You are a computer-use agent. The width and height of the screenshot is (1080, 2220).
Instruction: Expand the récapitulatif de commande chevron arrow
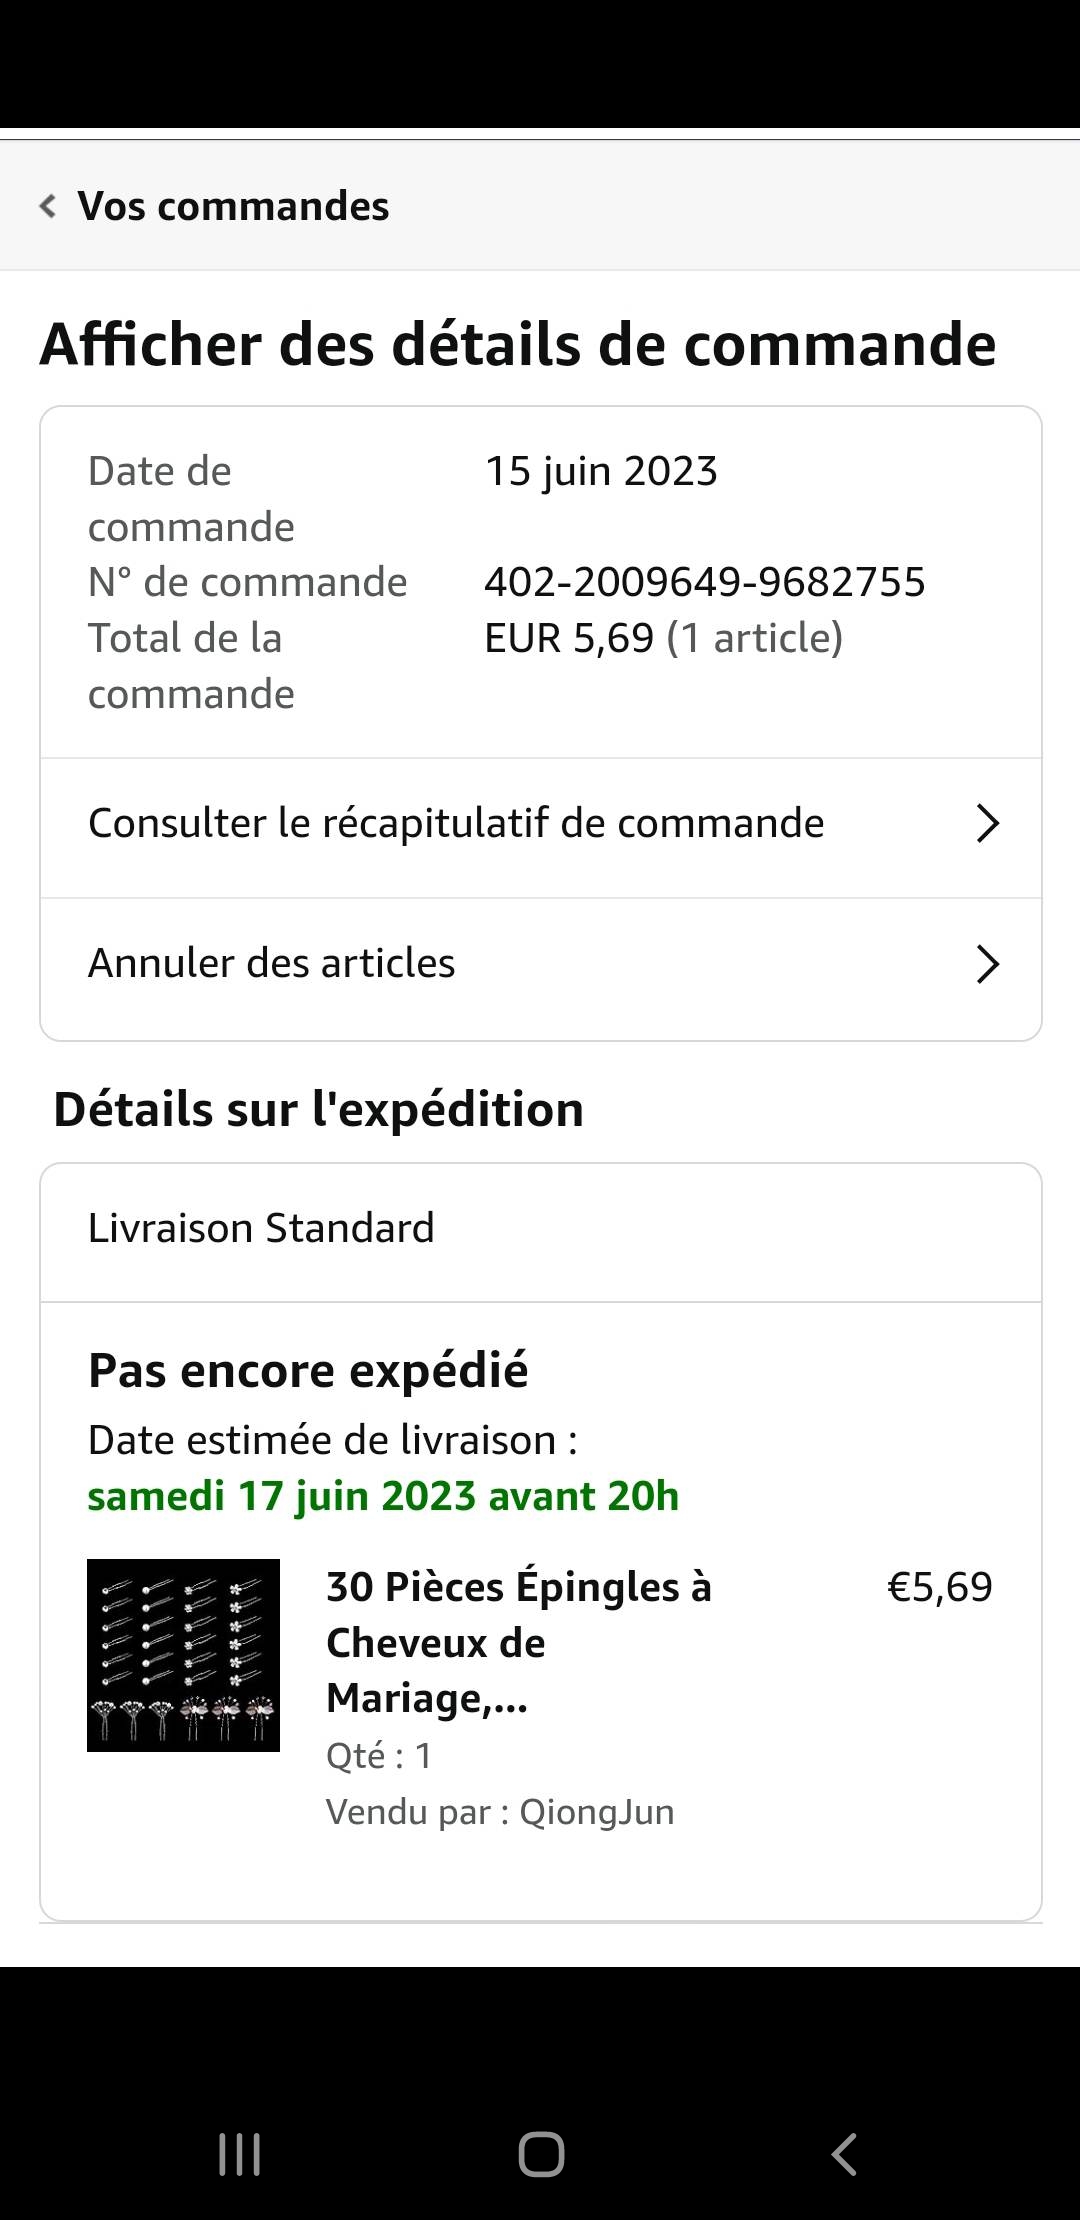click(987, 824)
